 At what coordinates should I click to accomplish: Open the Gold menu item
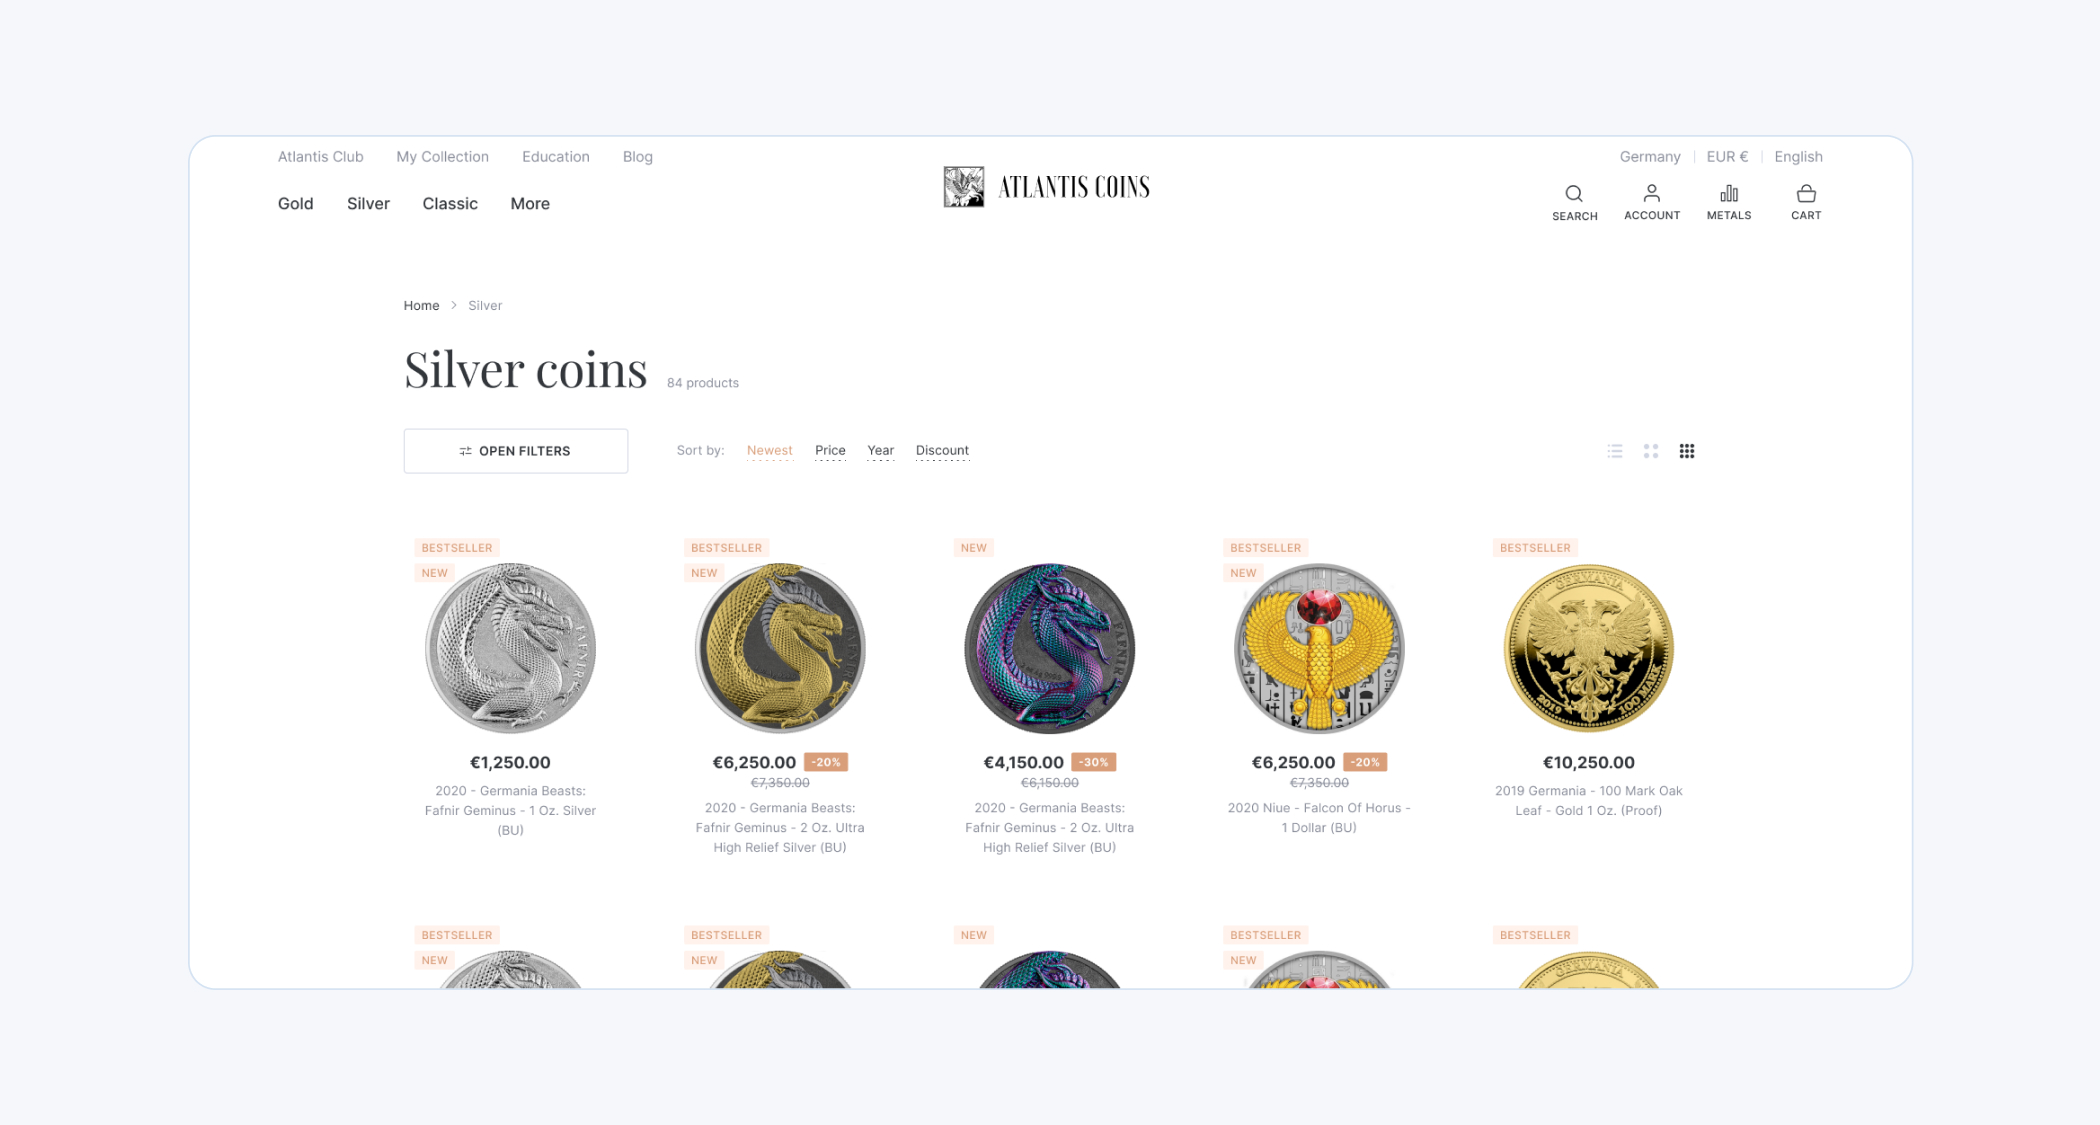(295, 203)
